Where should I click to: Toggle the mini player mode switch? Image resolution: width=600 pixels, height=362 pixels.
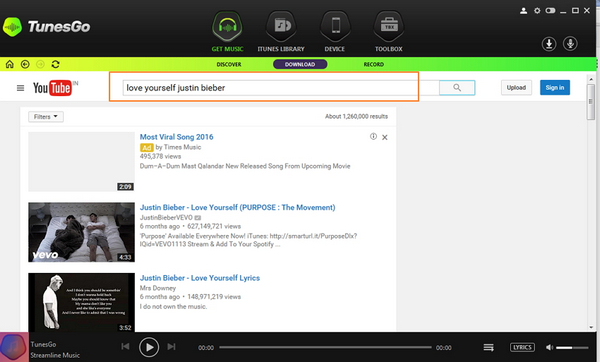(550, 11)
